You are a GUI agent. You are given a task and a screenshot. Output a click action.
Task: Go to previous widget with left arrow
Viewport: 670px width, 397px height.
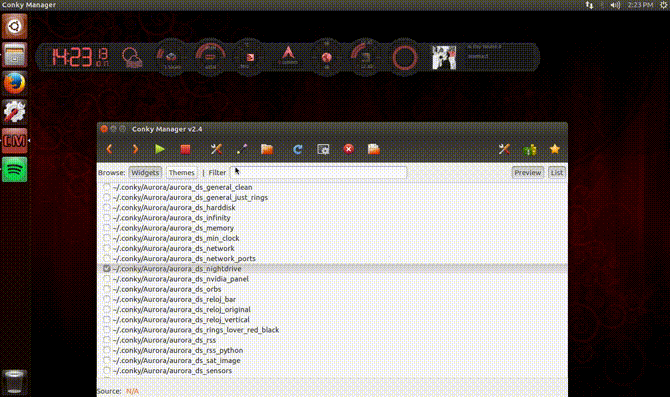pyautogui.click(x=109, y=149)
